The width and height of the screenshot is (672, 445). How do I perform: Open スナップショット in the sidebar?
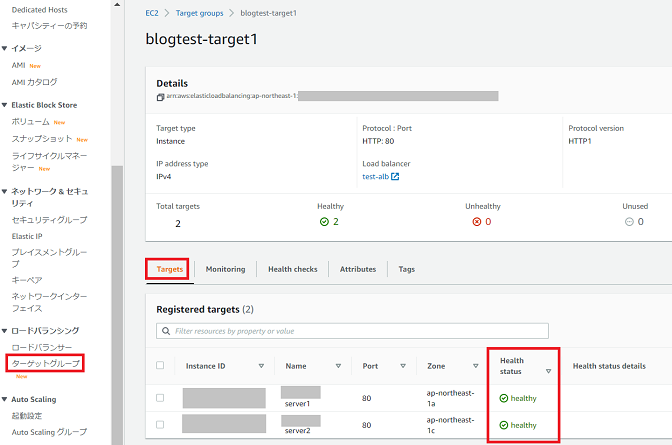point(42,138)
